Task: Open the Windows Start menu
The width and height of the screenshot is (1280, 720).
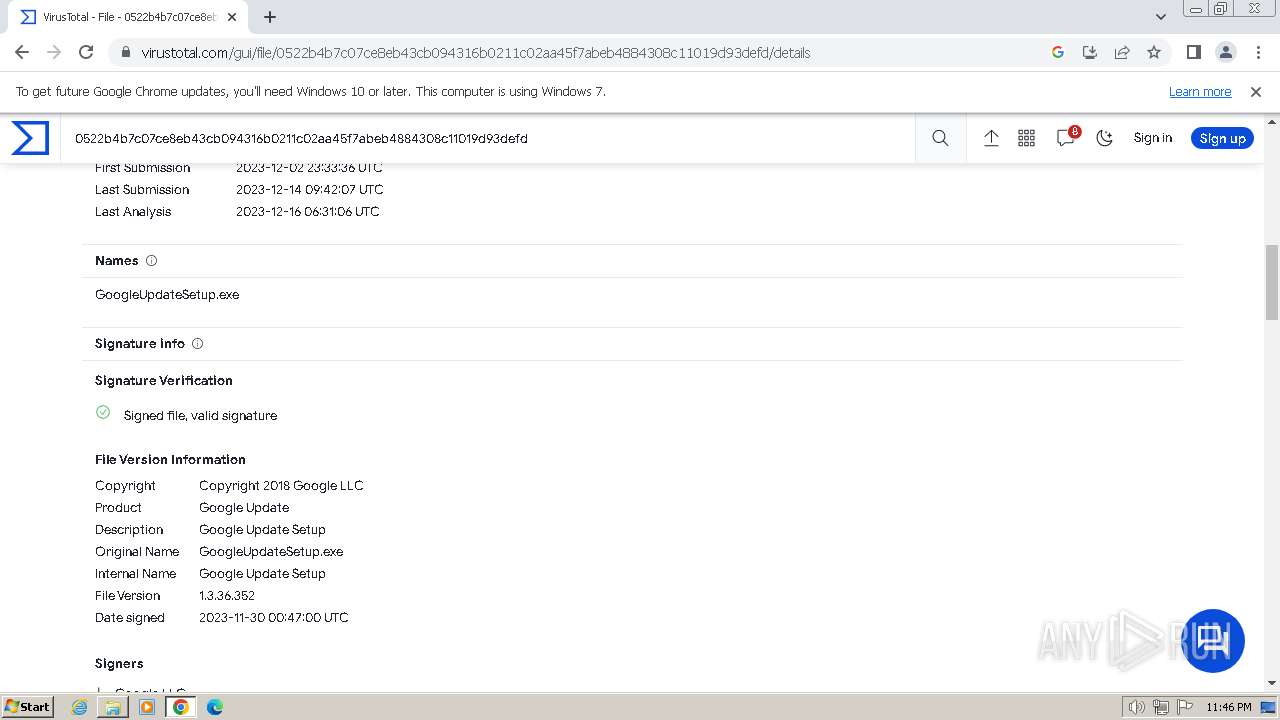Action: [27, 706]
